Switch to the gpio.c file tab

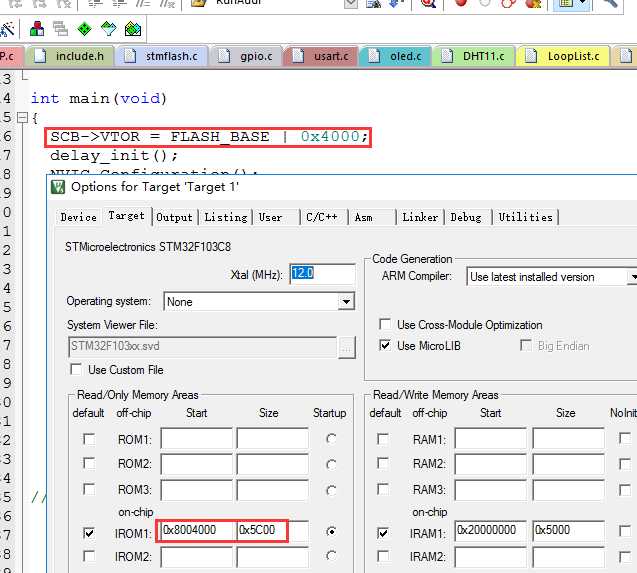[245, 56]
